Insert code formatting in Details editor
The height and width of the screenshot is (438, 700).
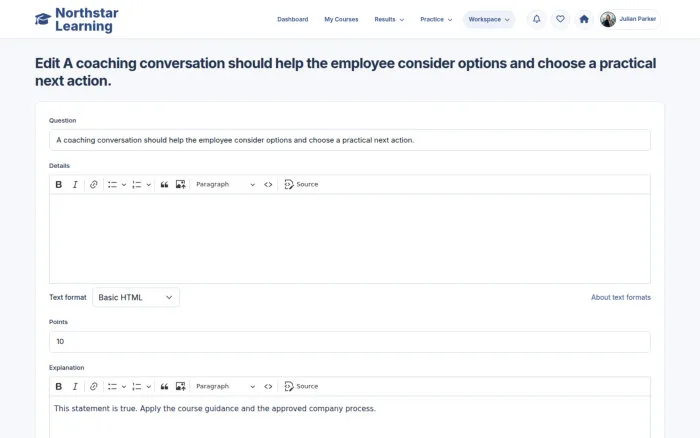(268, 184)
